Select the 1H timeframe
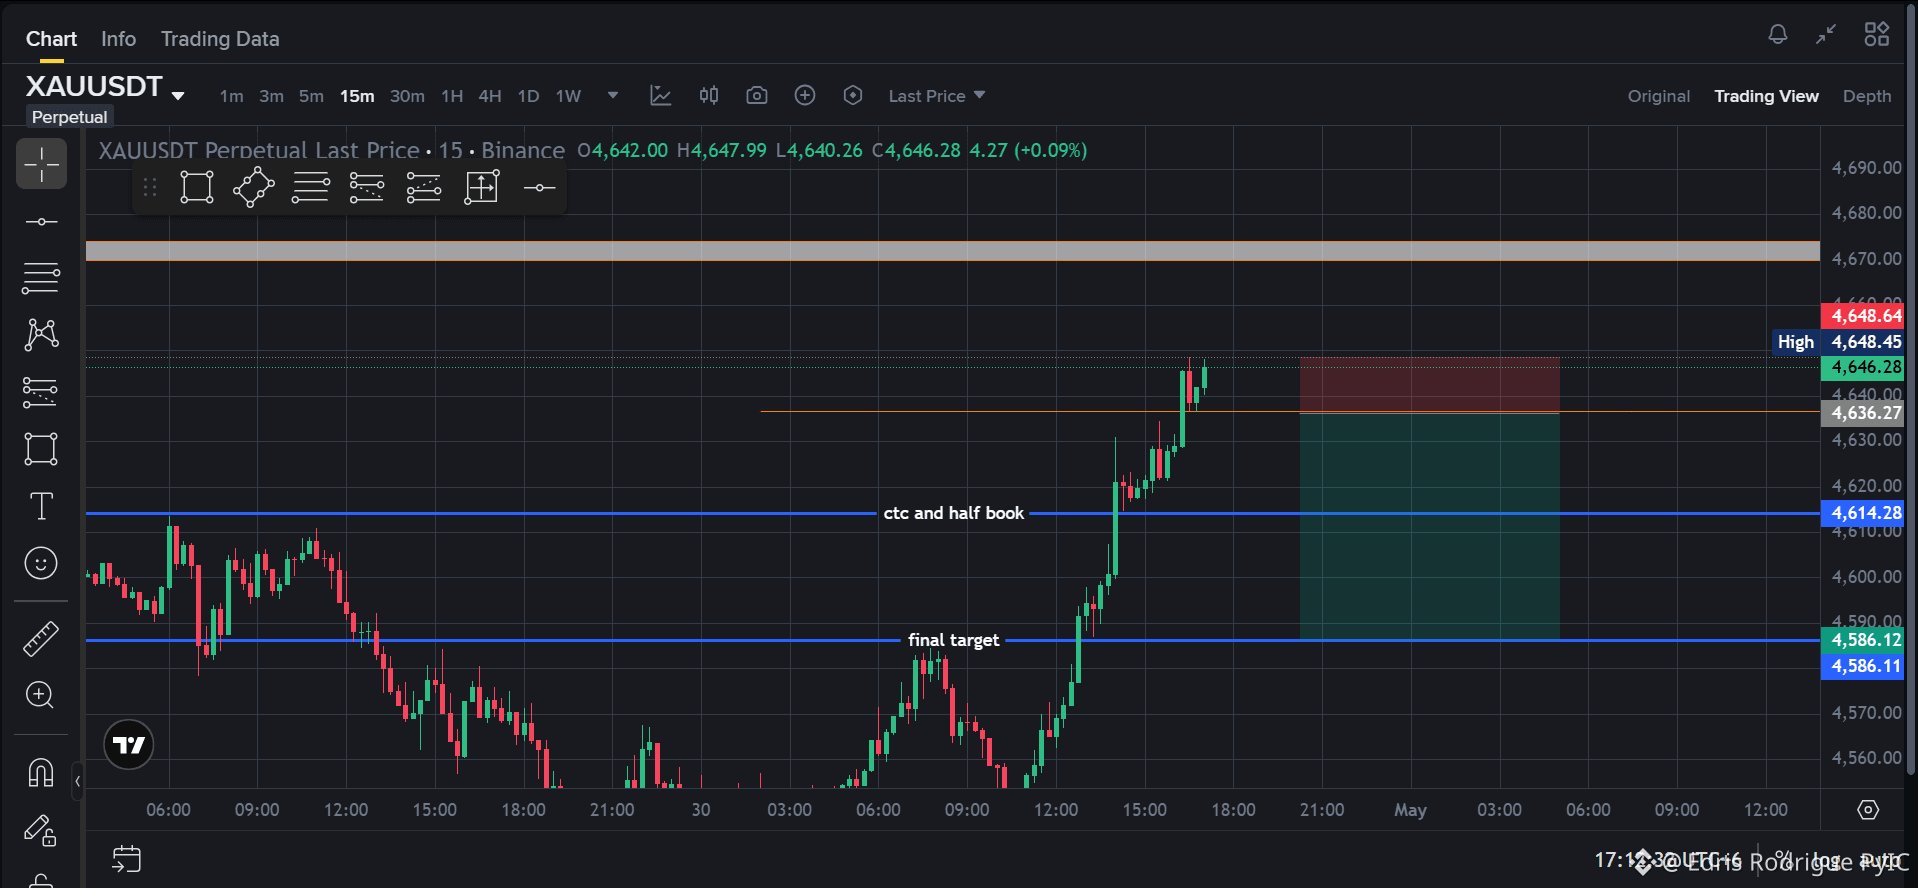1918x888 pixels. [x=452, y=96]
